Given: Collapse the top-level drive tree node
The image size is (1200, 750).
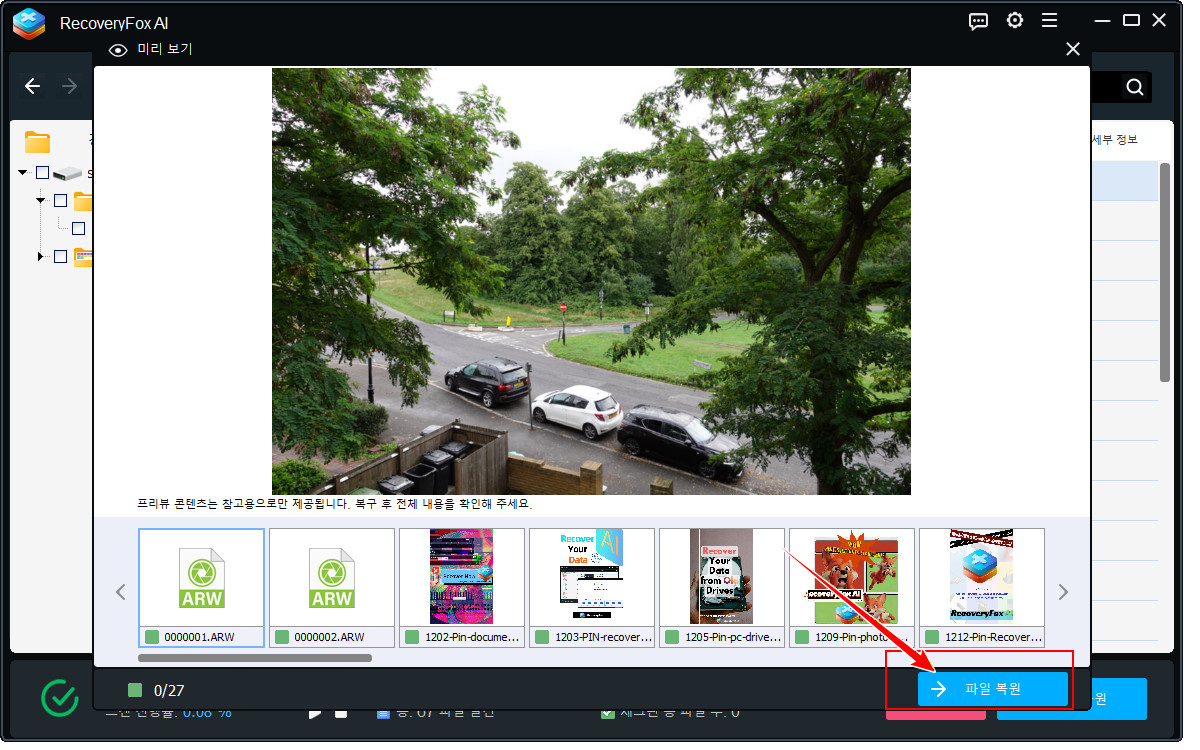Looking at the screenshot, I should tap(23, 173).
